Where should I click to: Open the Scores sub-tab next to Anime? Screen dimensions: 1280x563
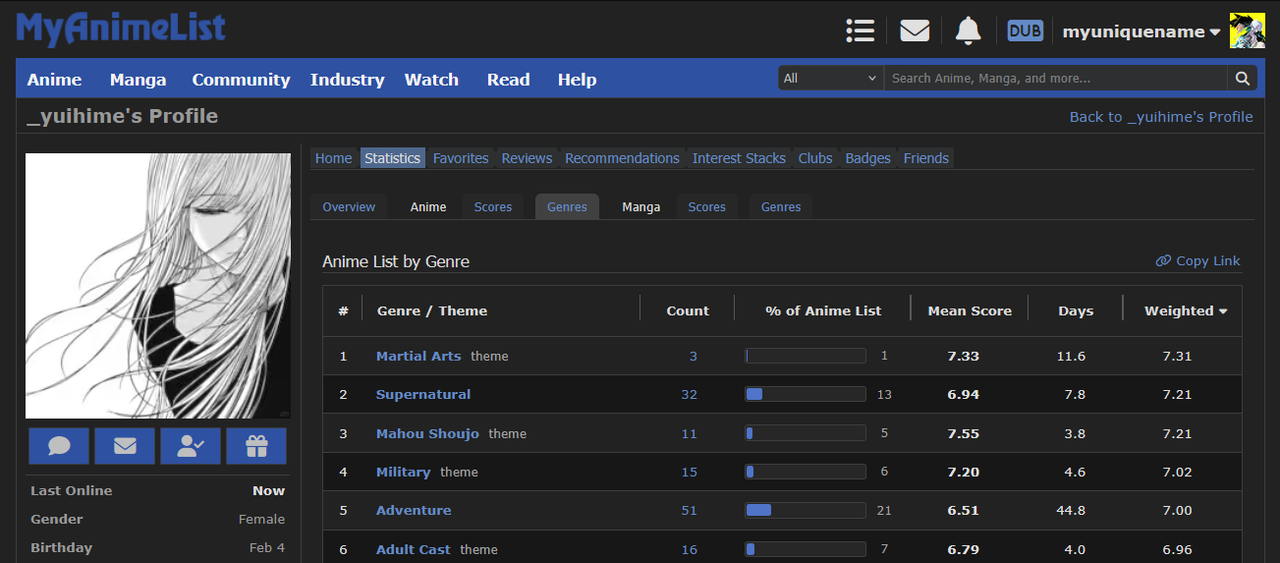pos(493,207)
